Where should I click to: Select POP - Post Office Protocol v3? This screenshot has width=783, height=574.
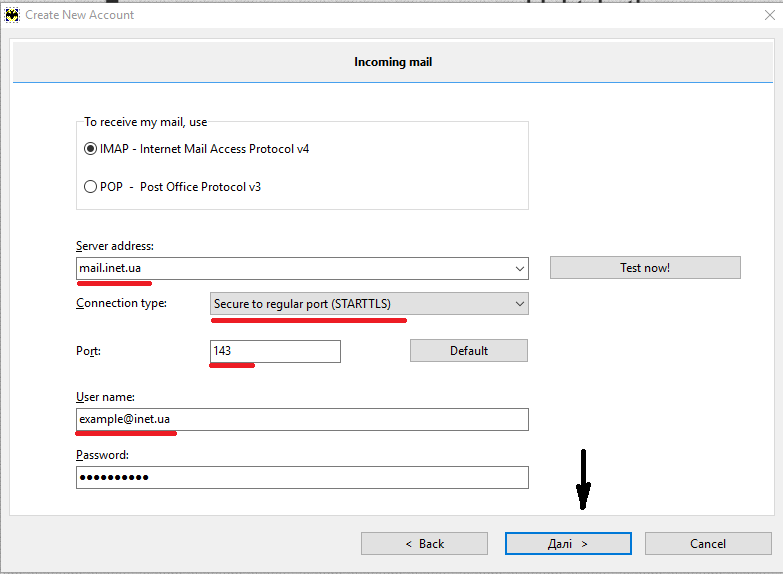tap(91, 187)
